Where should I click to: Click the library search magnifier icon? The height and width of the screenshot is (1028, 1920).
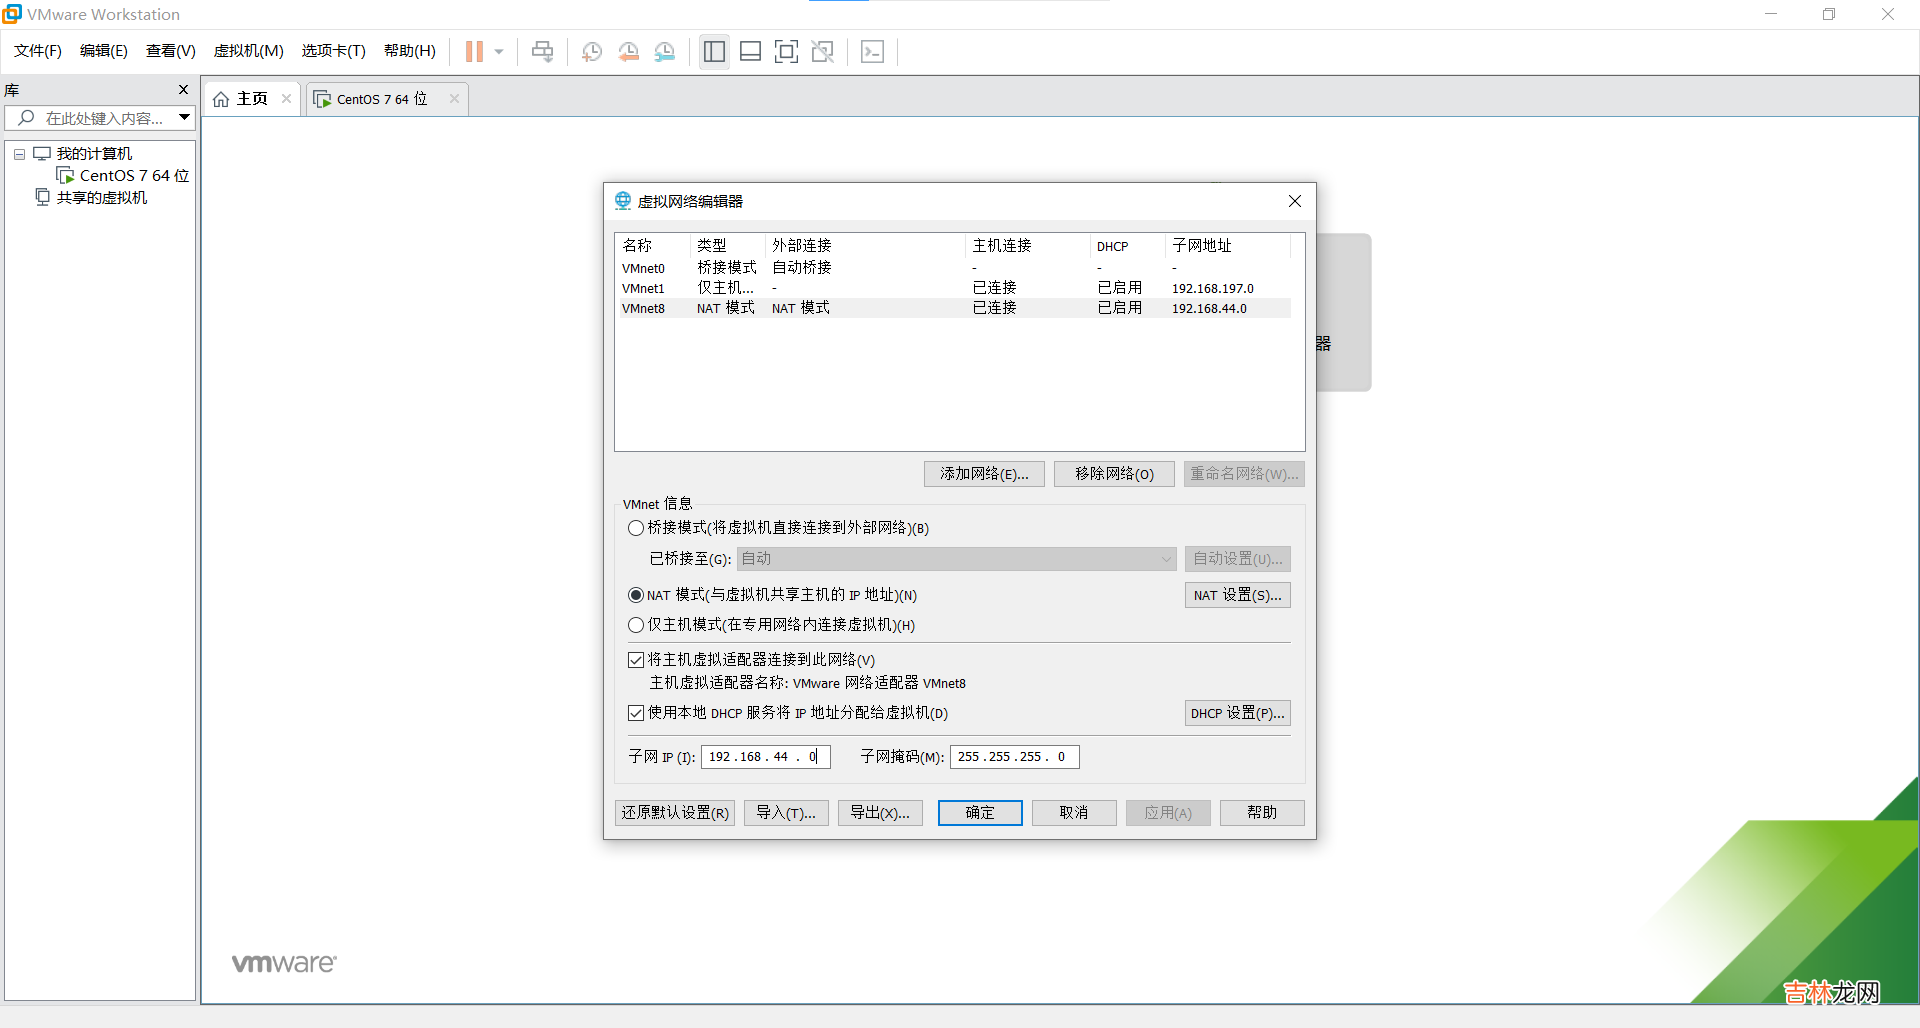click(27, 118)
